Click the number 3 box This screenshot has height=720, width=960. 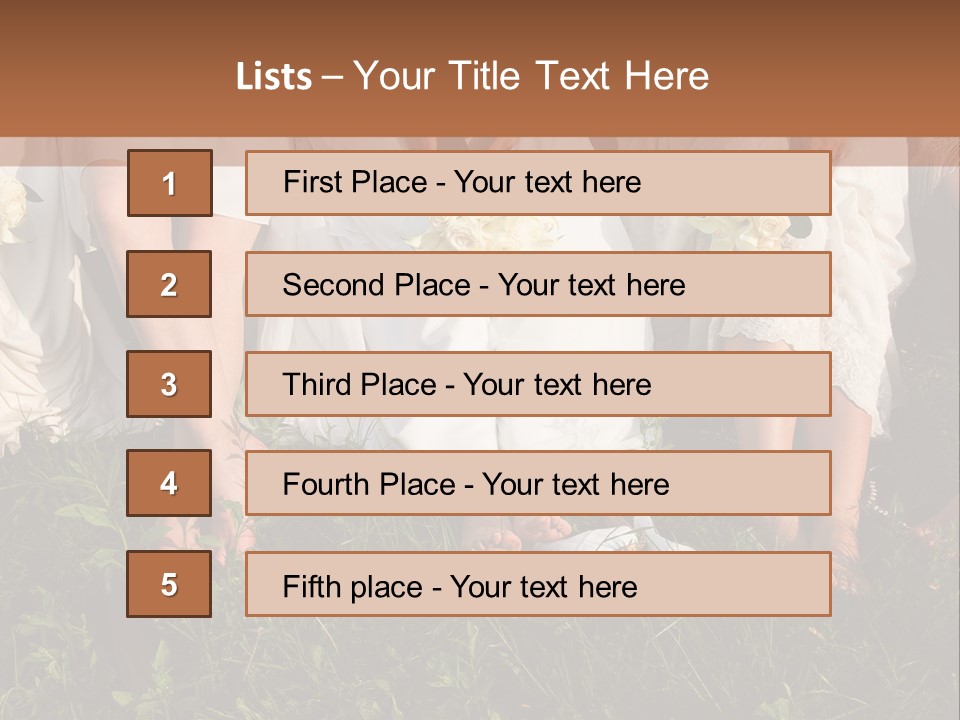tap(169, 384)
